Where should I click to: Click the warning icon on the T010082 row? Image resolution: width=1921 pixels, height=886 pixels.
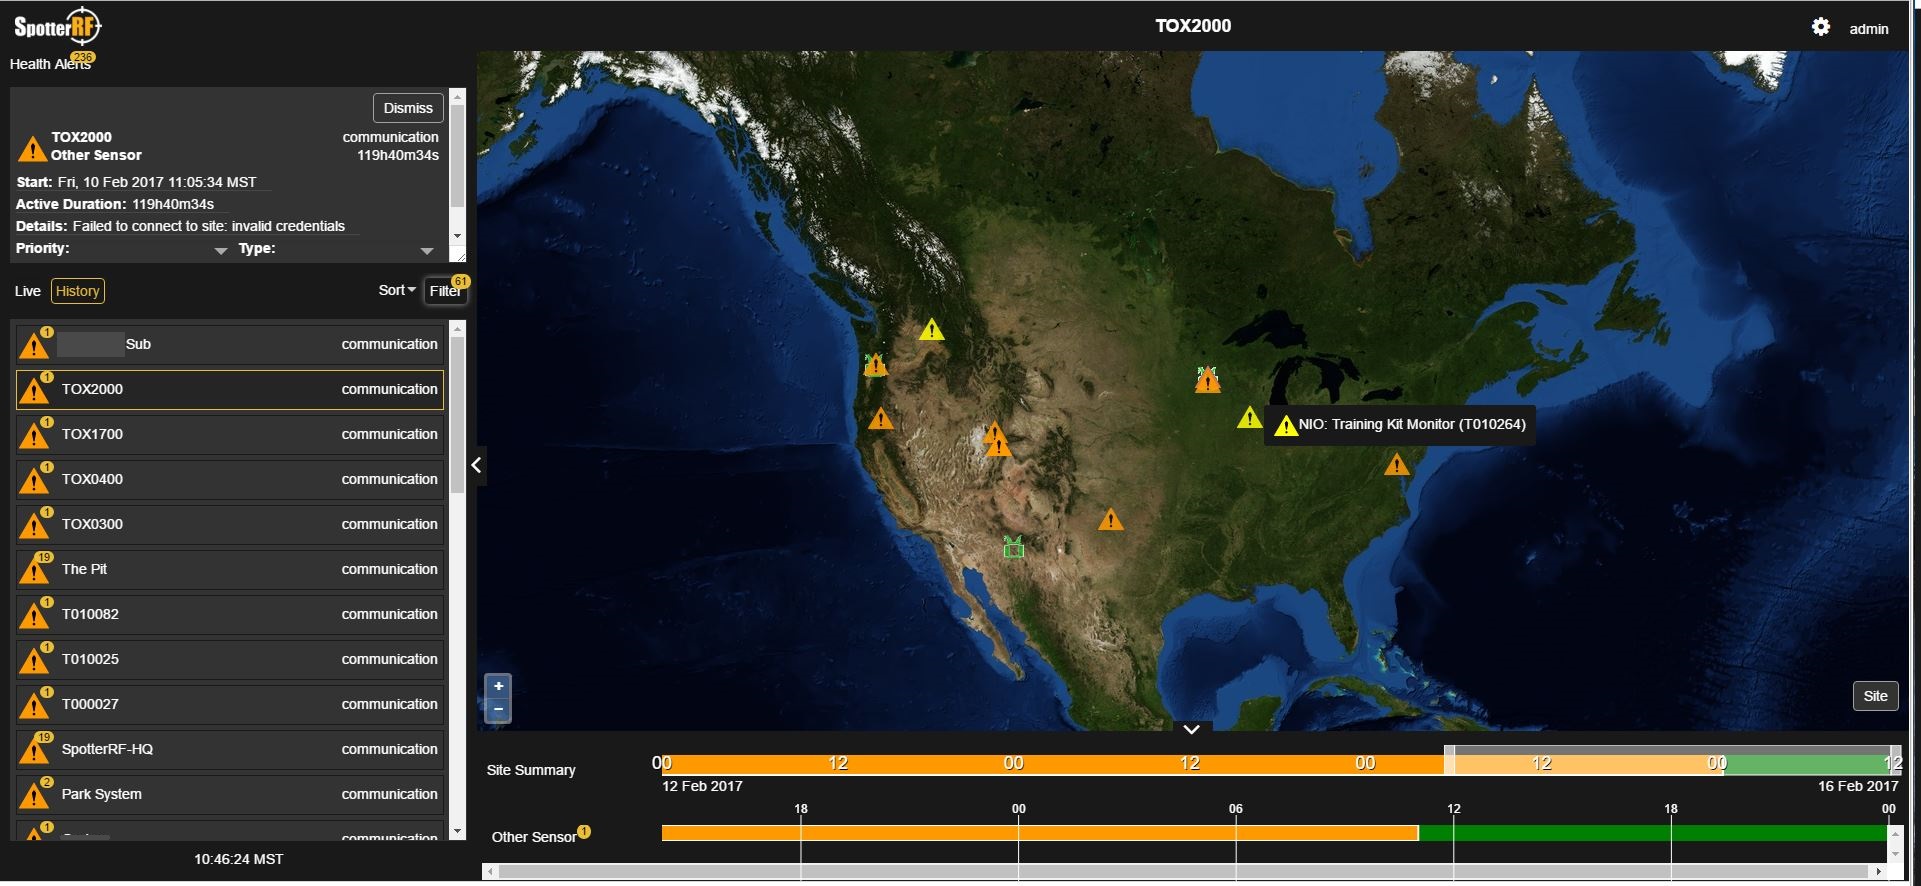[34, 615]
